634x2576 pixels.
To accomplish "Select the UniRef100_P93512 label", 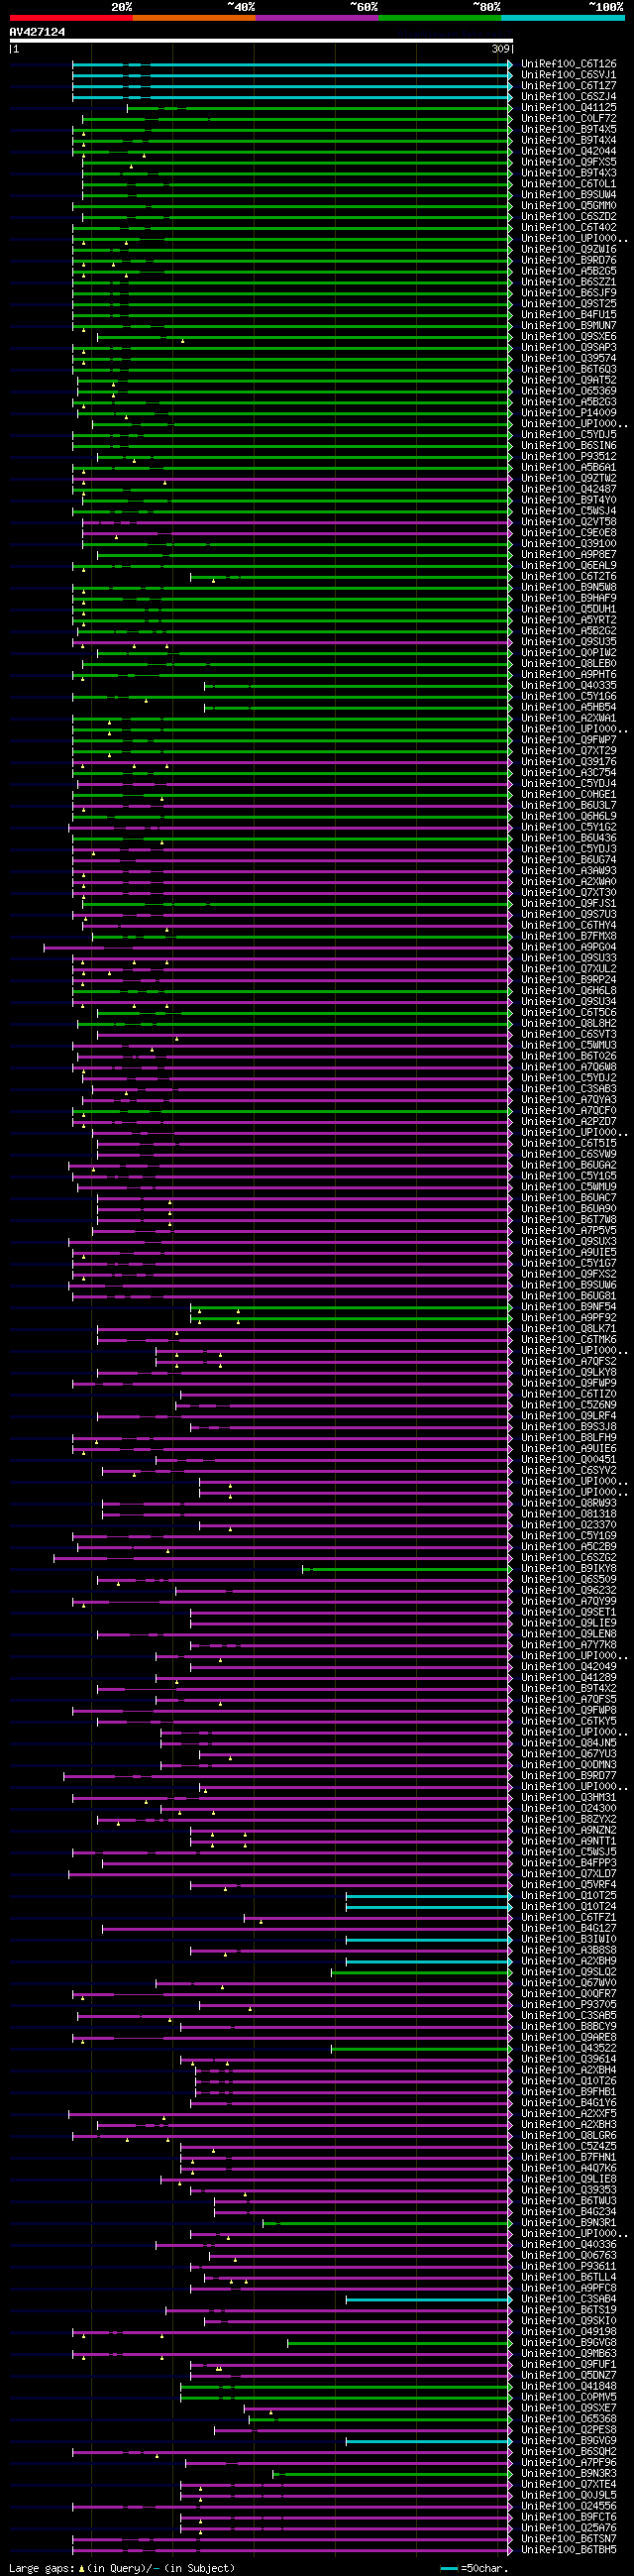I will (569, 456).
